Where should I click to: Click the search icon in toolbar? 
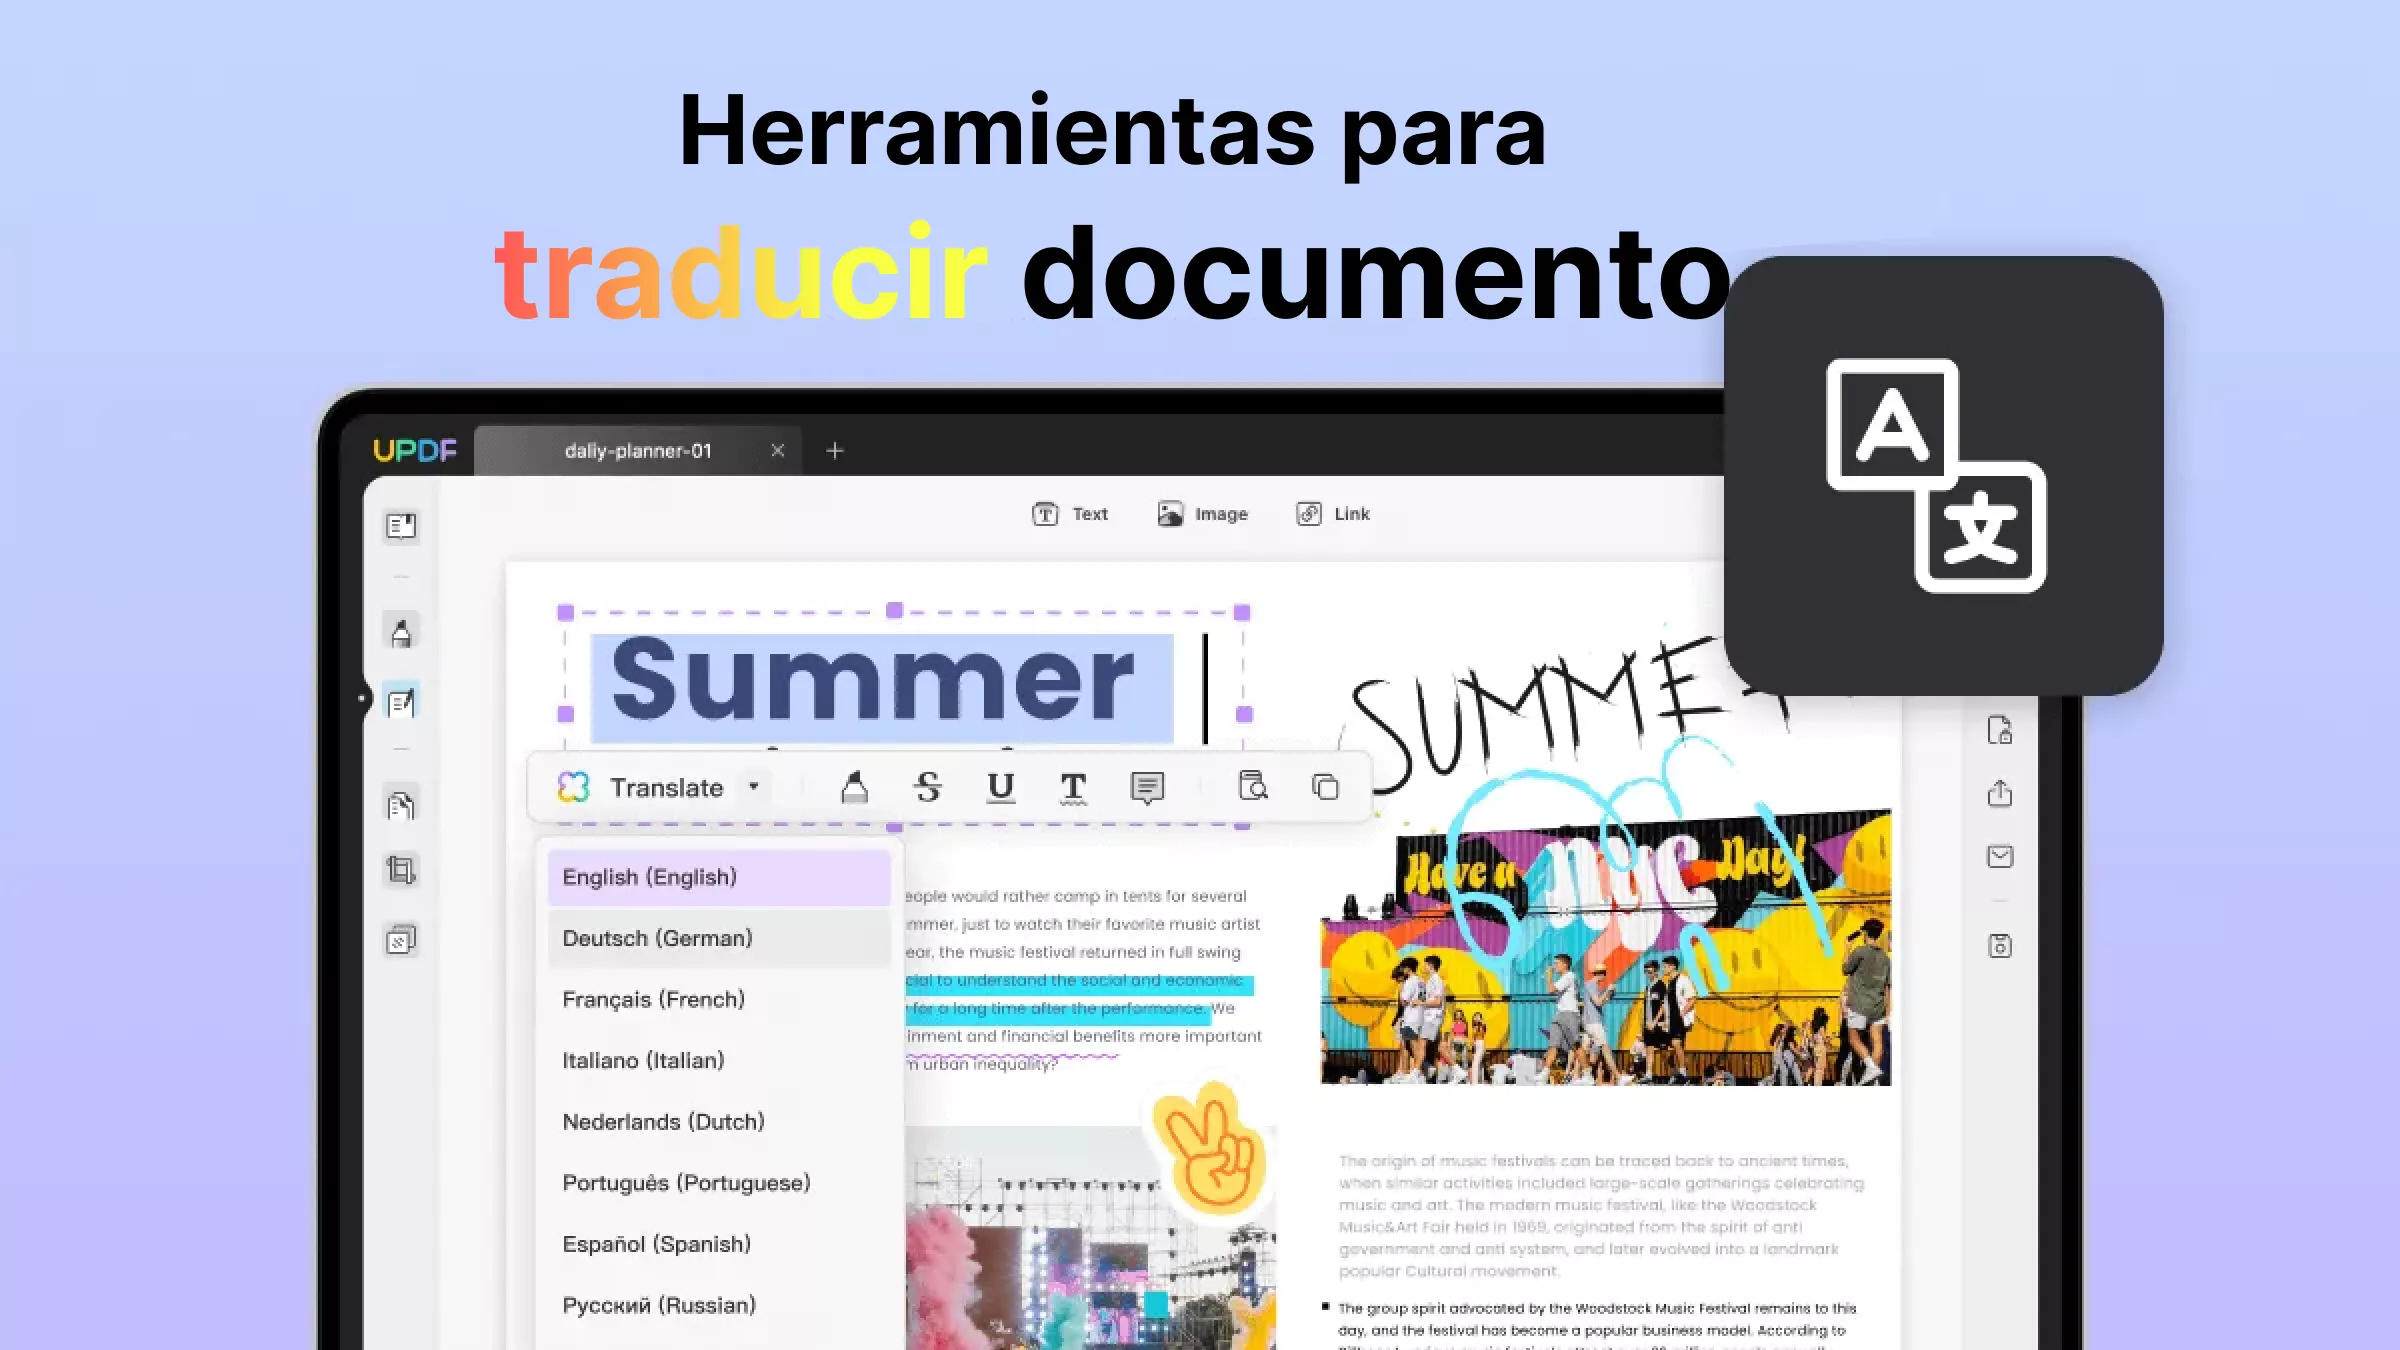coord(1251,786)
